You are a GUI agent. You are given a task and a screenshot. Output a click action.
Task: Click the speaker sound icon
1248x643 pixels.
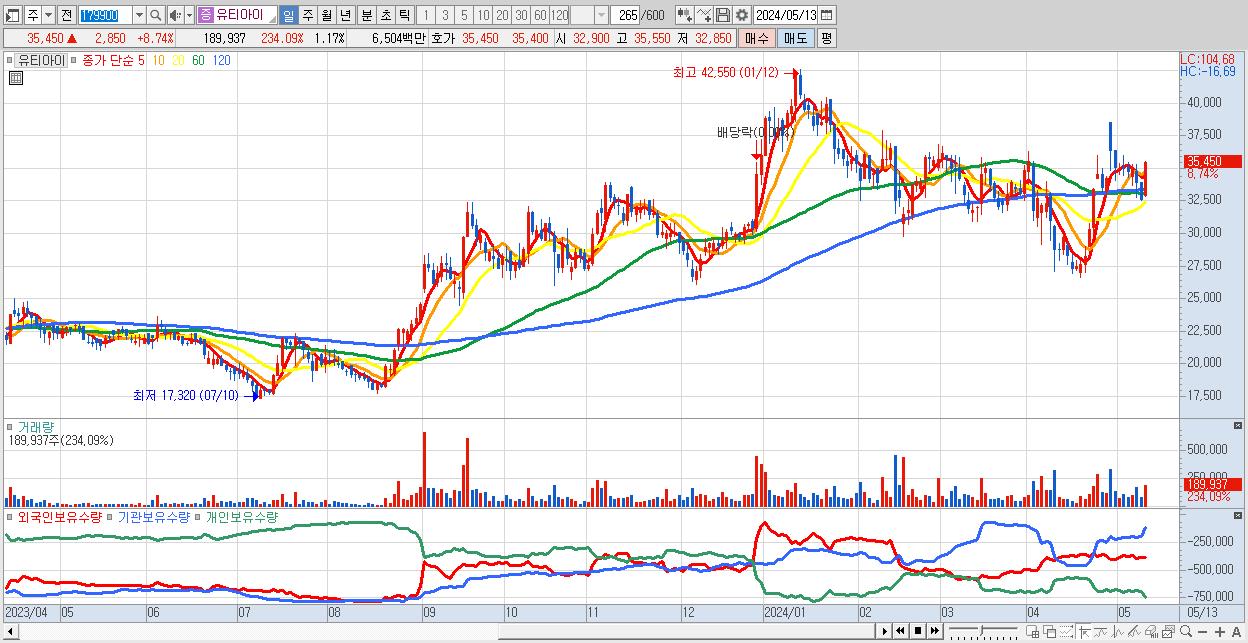point(175,15)
